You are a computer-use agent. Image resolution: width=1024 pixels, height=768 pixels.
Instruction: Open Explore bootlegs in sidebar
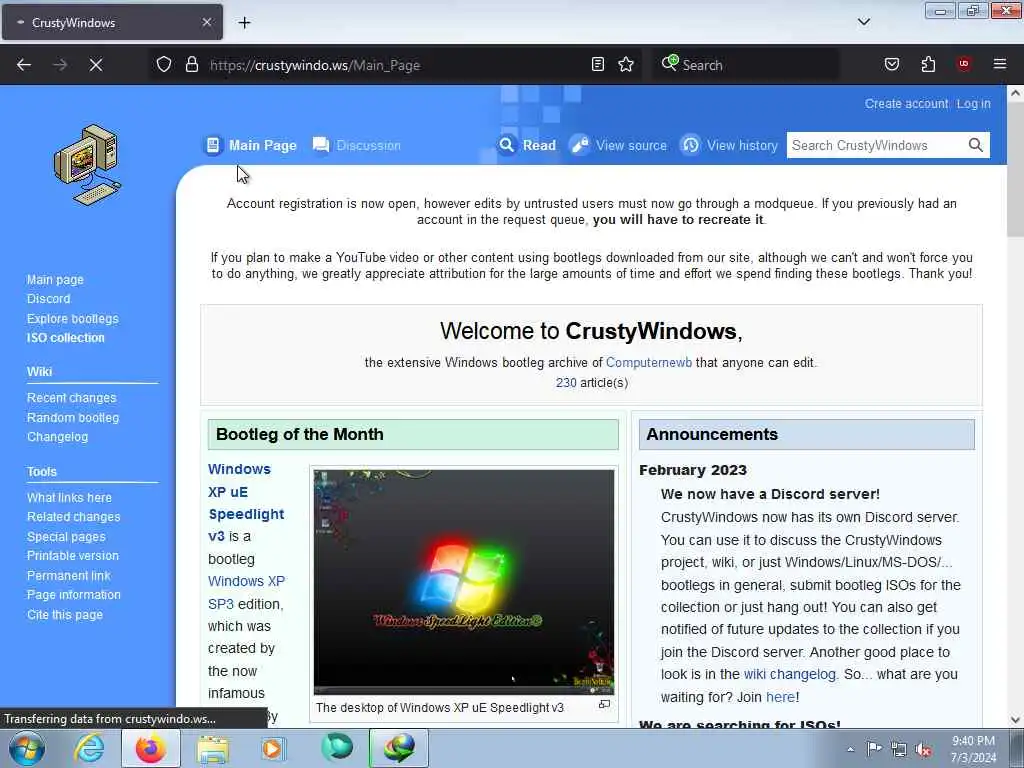pos(72,318)
